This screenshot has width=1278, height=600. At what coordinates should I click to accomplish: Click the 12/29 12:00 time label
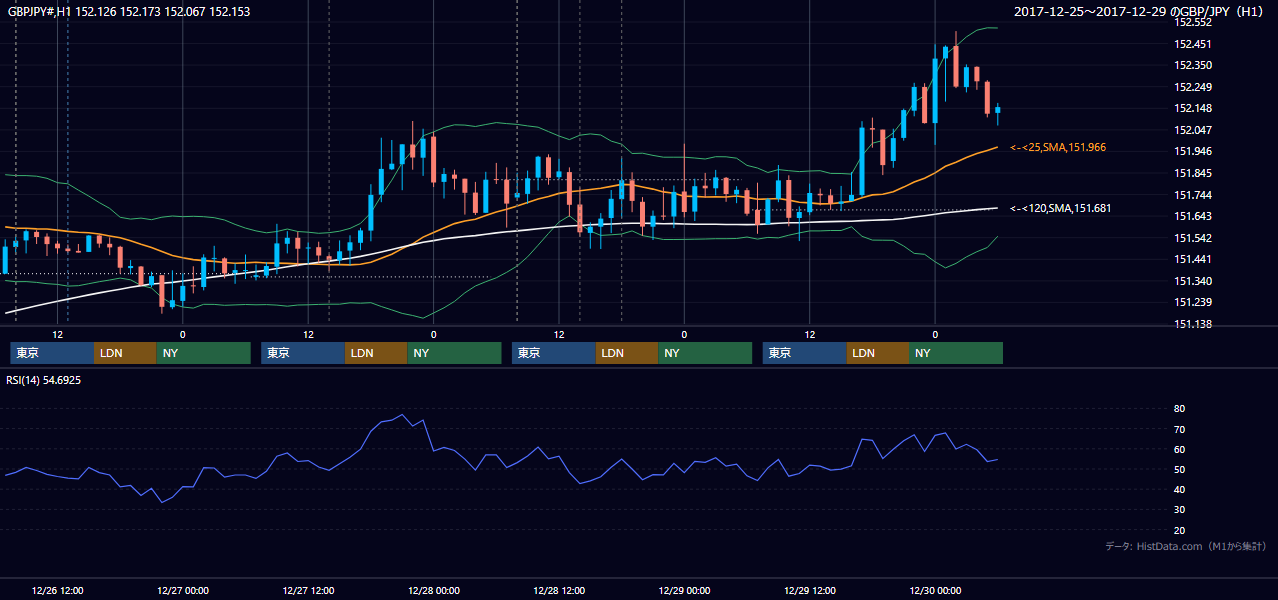[x=809, y=590]
